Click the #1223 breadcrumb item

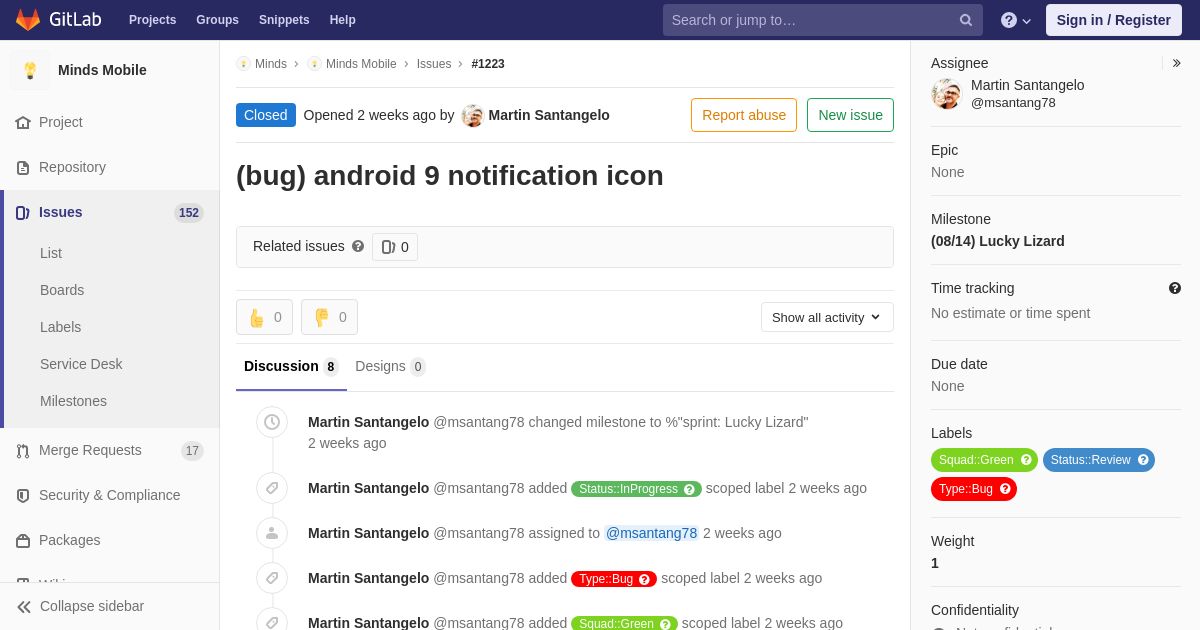tap(488, 64)
